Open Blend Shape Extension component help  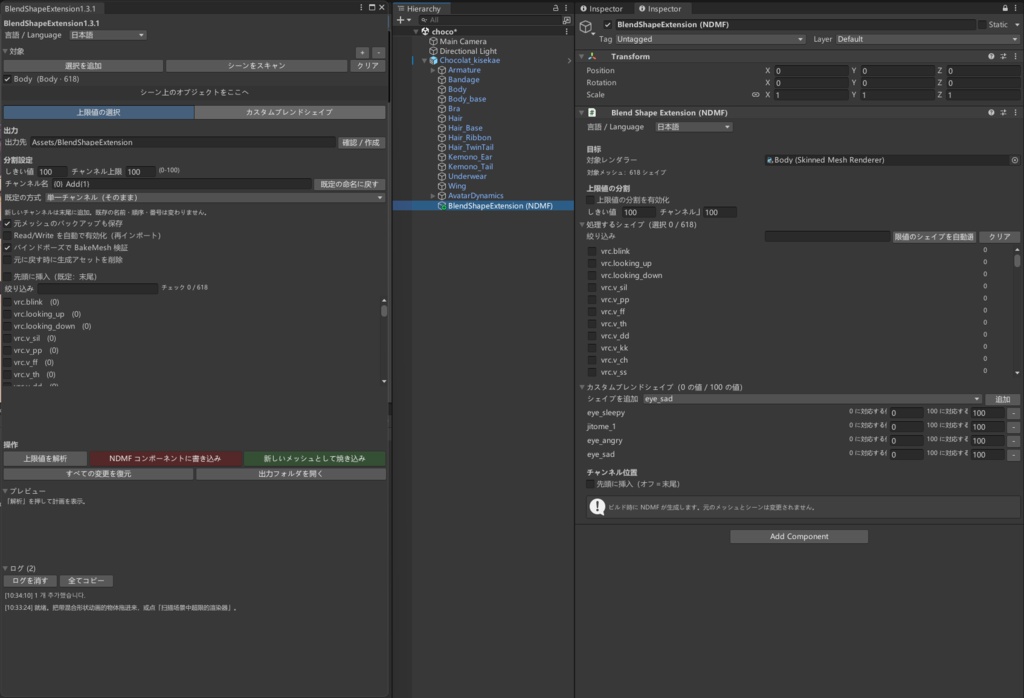pyautogui.click(x=991, y=113)
